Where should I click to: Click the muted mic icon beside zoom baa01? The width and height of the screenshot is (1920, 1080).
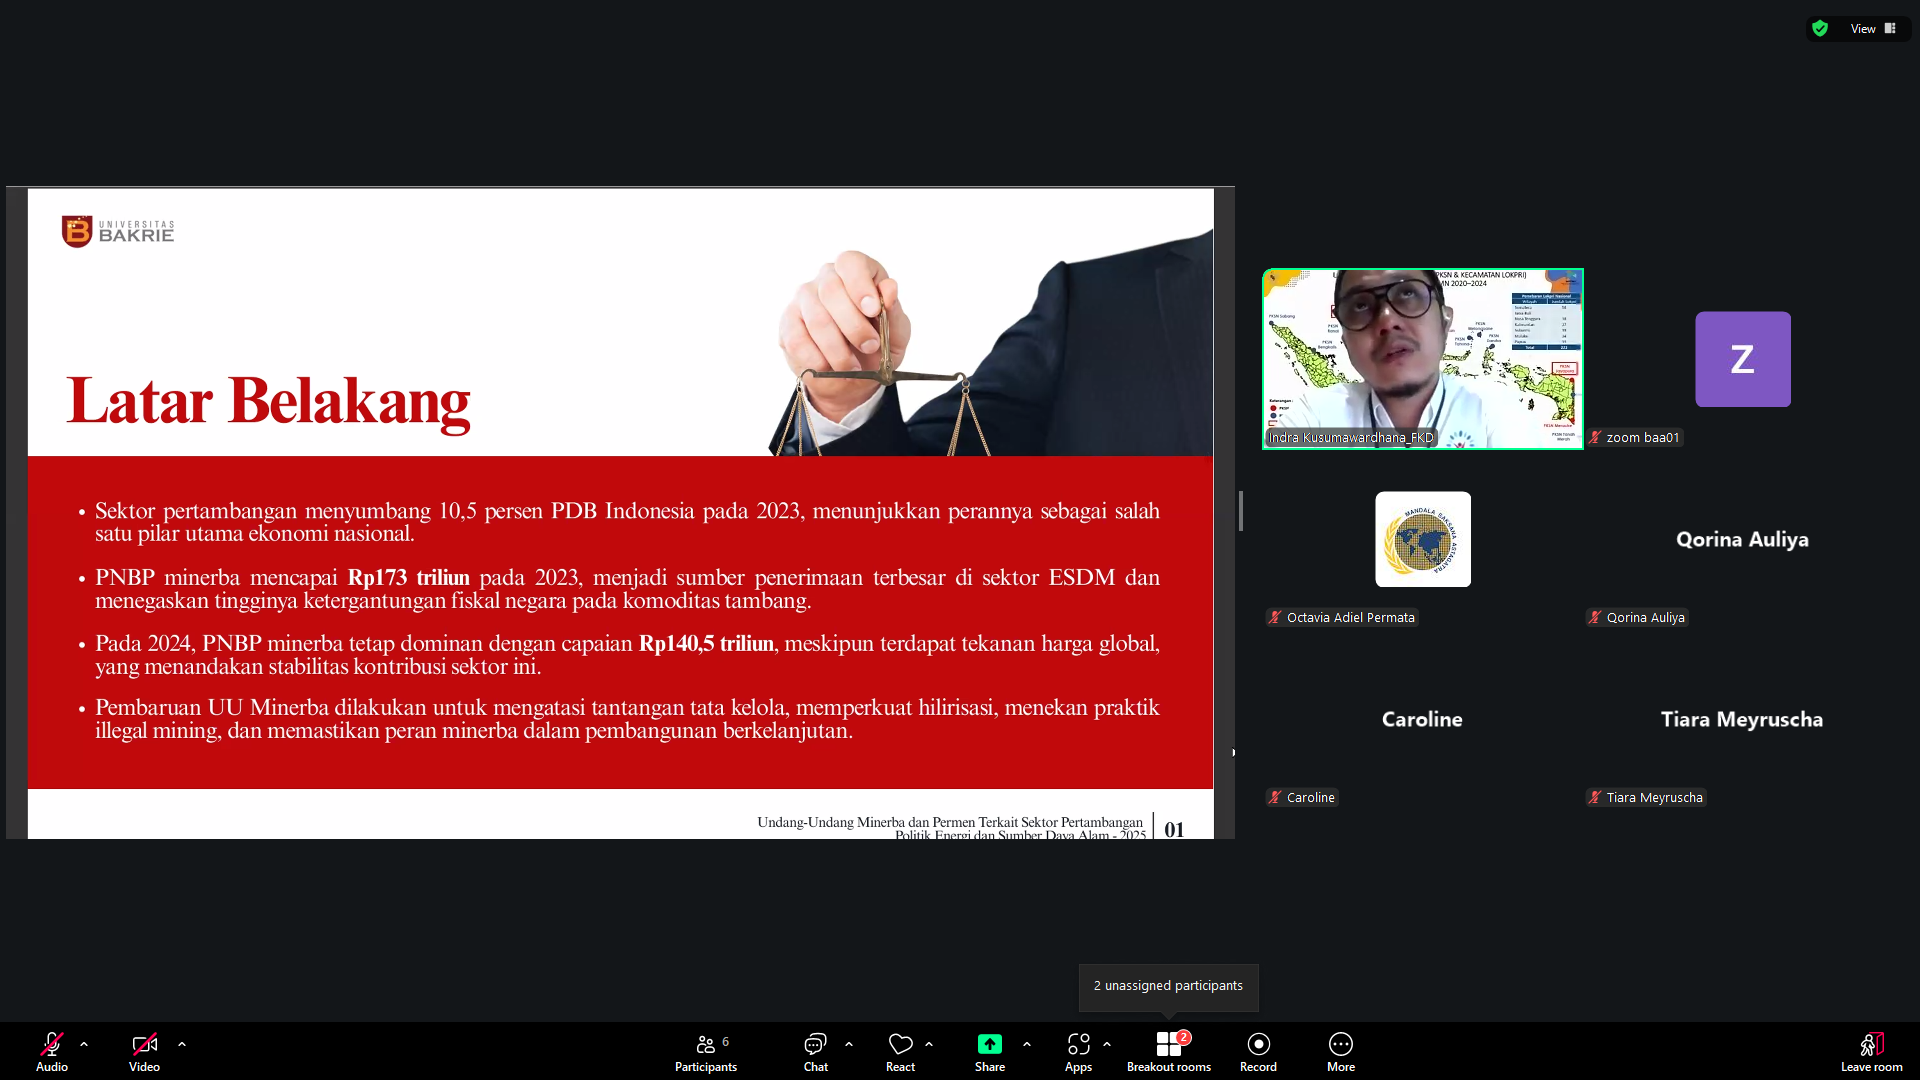(x=1596, y=437)
